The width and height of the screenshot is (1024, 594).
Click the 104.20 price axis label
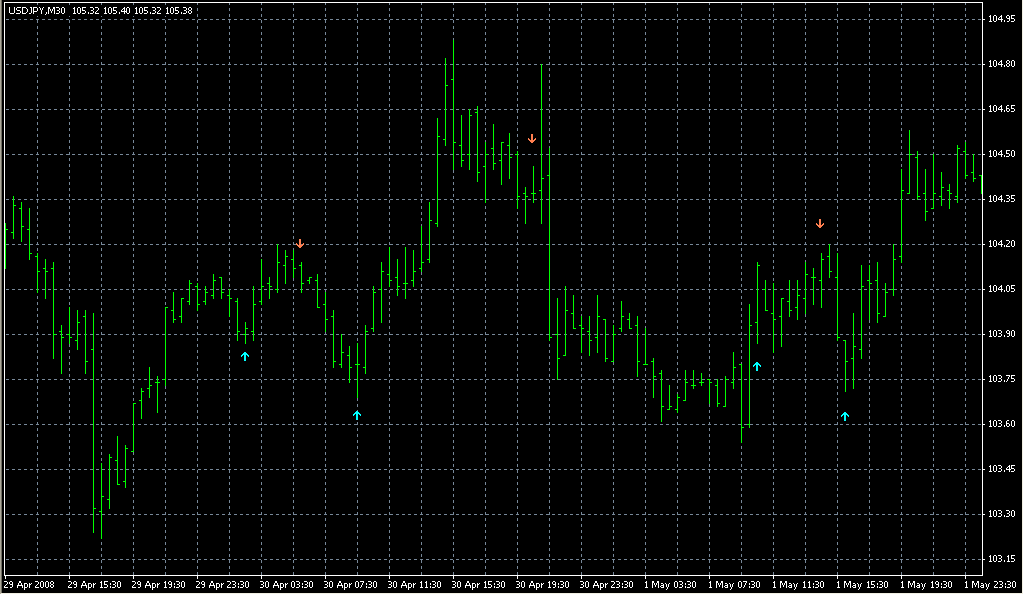coord(1001,244)
